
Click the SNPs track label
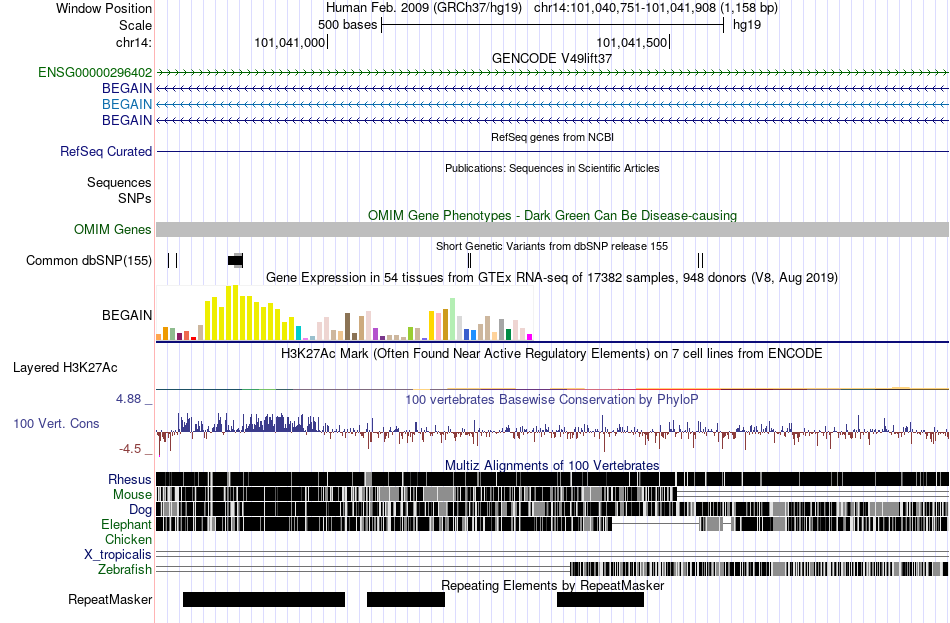[x=135, y=198]
